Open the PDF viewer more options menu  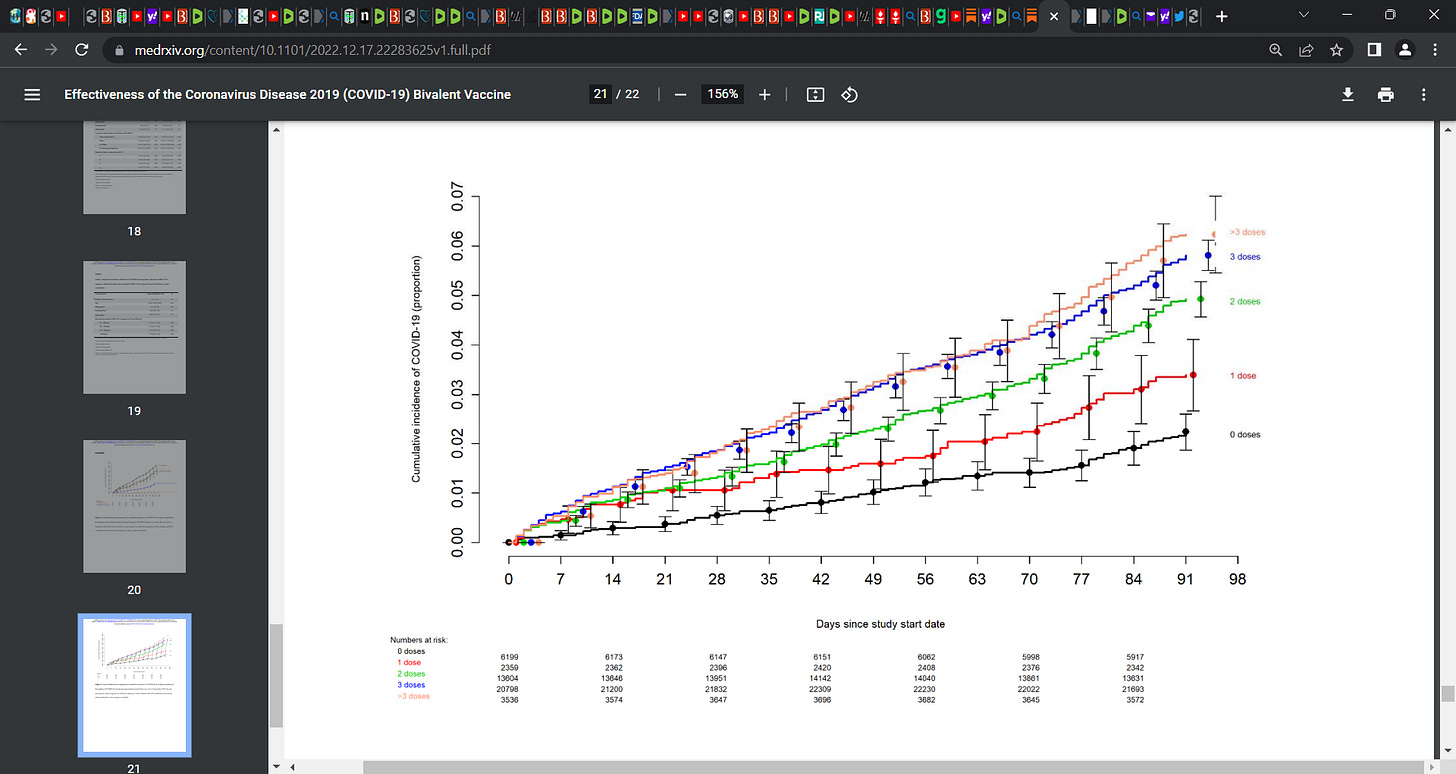tap(1423, 94)
